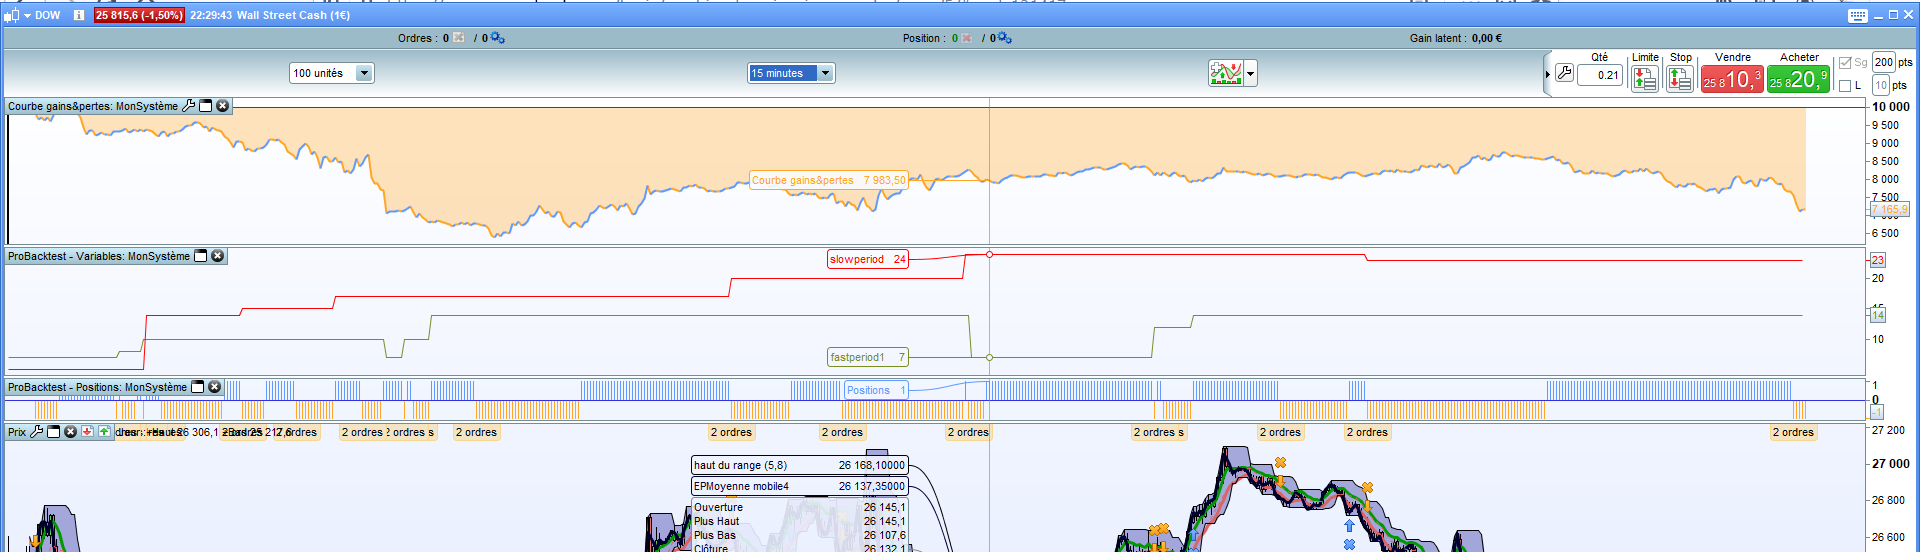
Task: Expand the 15 minutes timeframe dropdown
Action: click(x=825, y=73)
